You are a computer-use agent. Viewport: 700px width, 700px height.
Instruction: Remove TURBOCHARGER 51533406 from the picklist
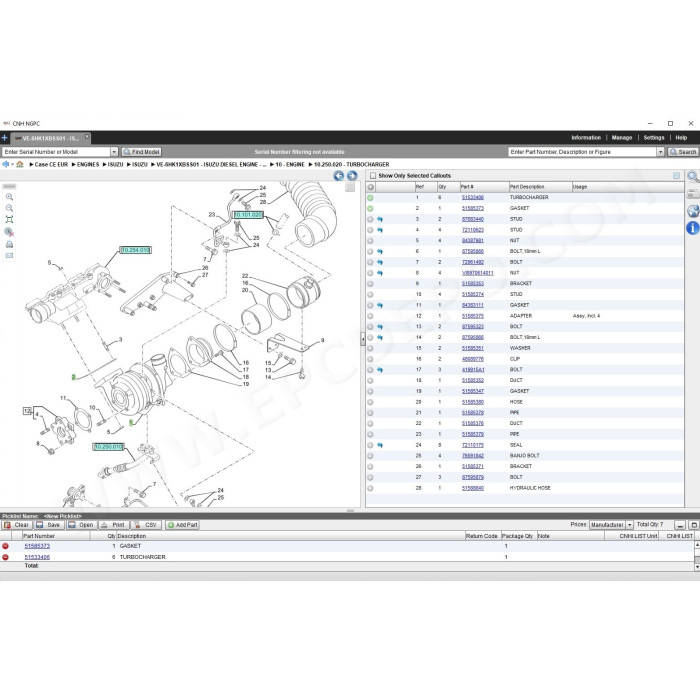tap(5, 557)
